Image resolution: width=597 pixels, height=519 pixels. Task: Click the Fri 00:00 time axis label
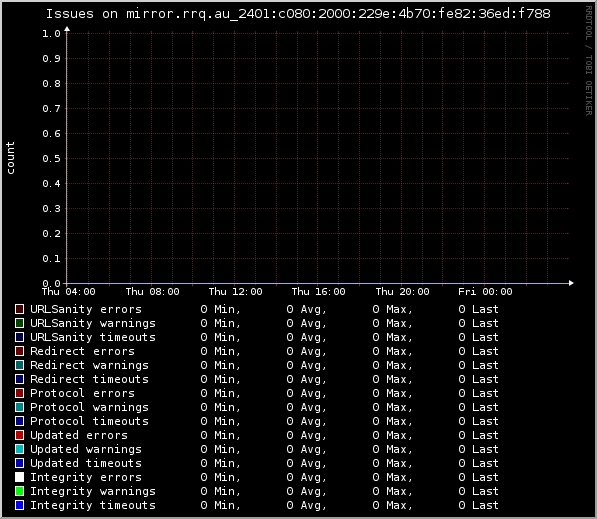pos(485,292)
